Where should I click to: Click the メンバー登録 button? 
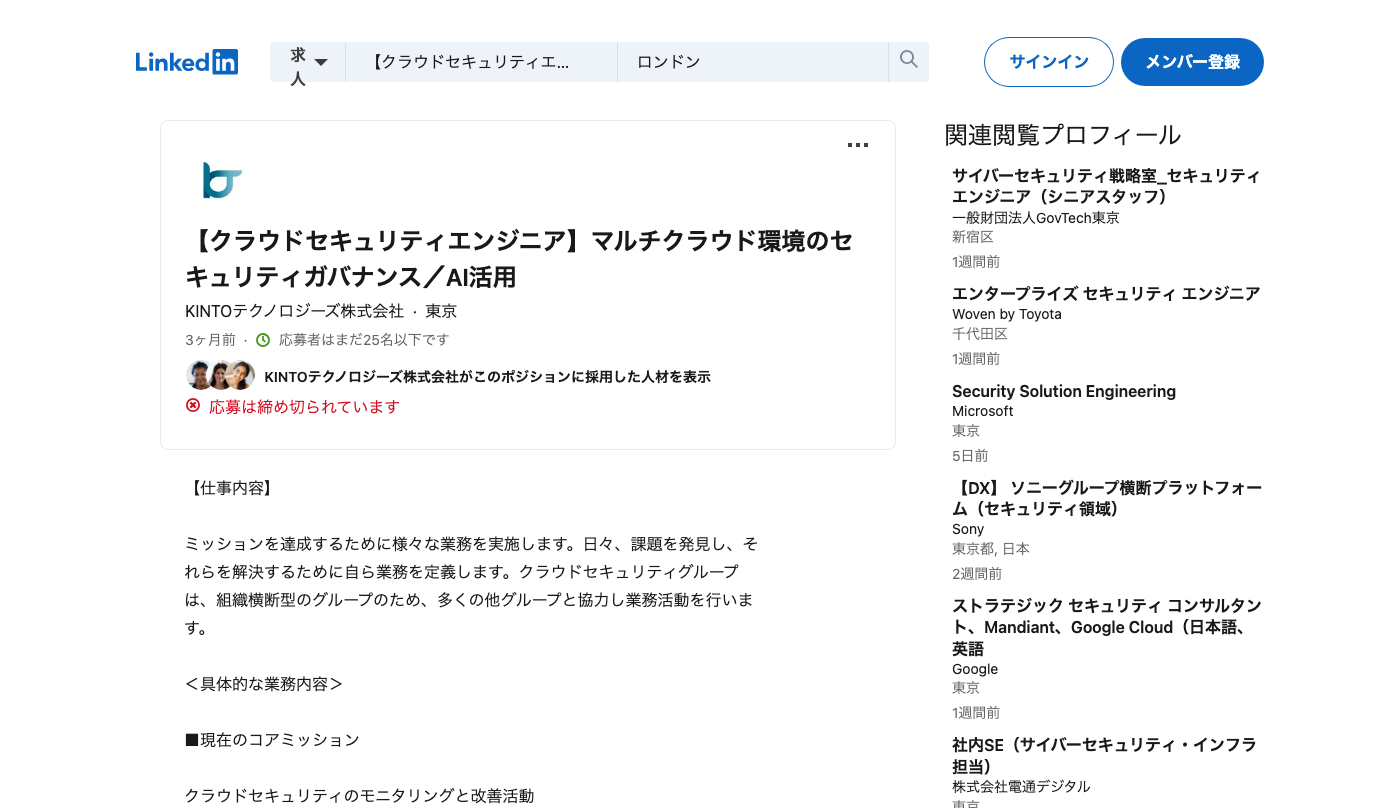click(1192, 62)
